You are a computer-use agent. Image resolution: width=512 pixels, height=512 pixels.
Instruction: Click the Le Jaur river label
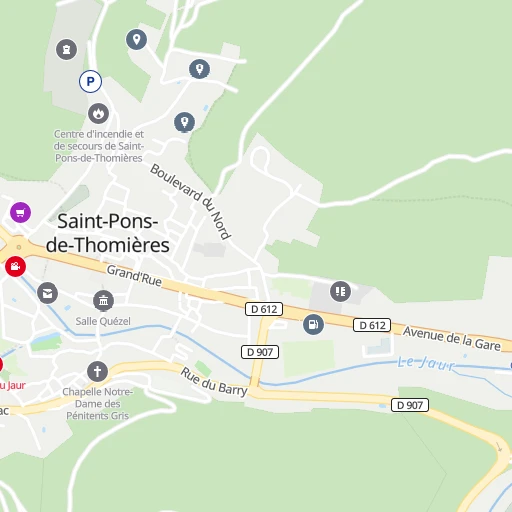coord(426,363)
